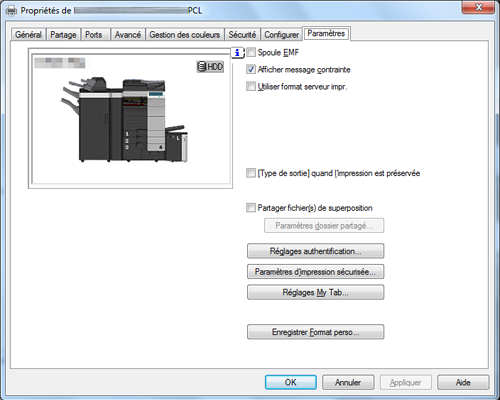
Task: Go to the Avancé tab
Action: [128, 35]
